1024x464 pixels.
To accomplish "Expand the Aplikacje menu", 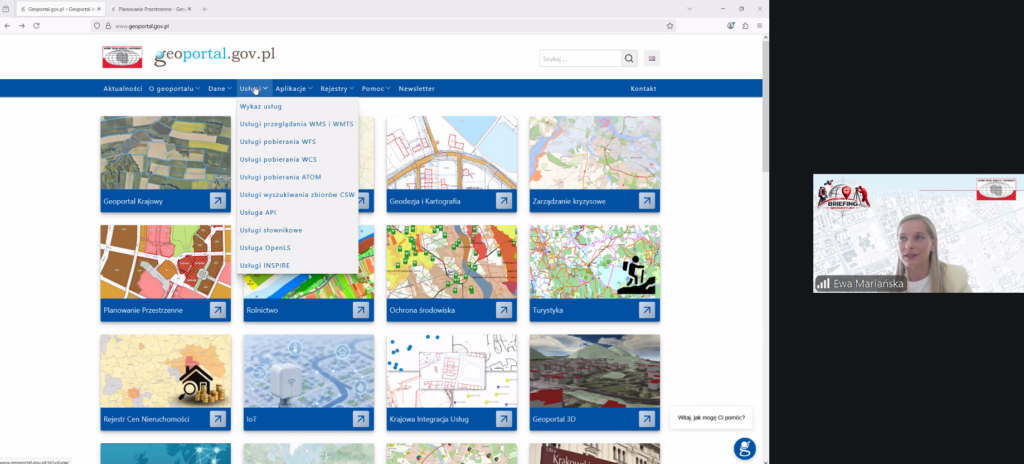I will click(294, 88).
